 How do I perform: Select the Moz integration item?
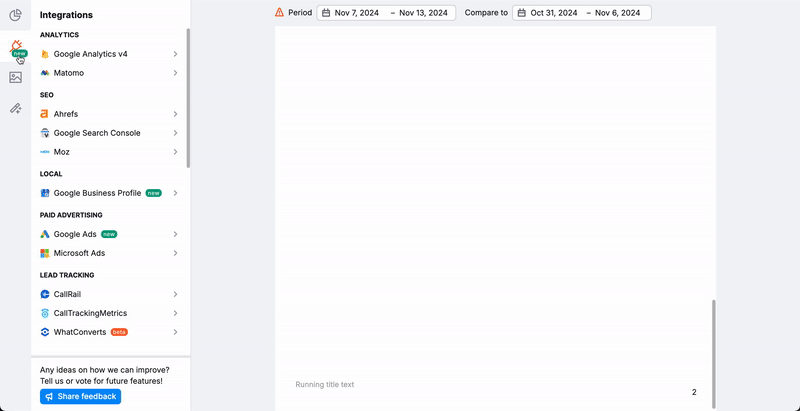click(x=62, y=152)
